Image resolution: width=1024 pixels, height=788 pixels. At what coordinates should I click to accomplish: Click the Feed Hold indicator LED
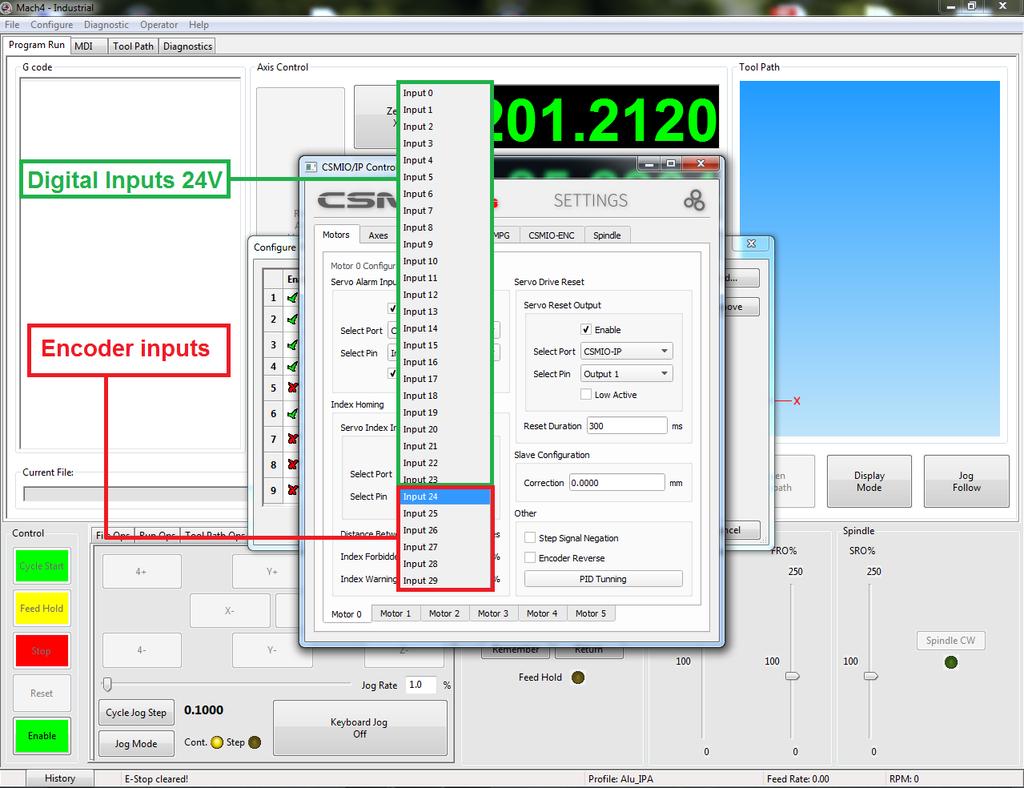578,677
